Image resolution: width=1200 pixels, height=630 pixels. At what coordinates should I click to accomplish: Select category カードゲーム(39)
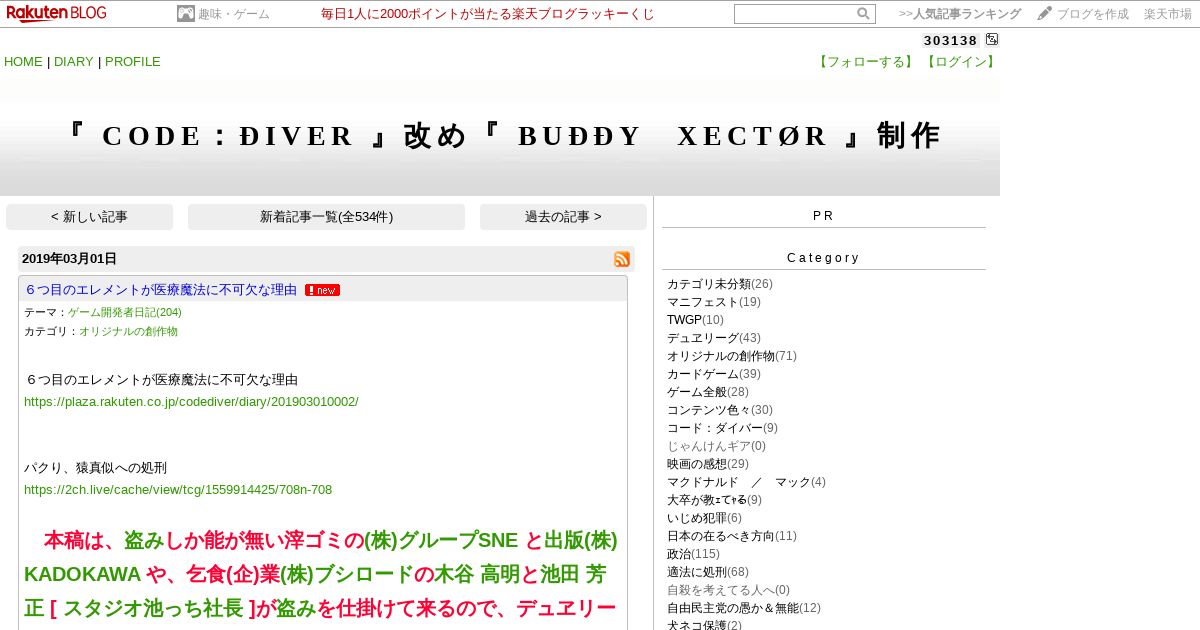click(714, 374)
